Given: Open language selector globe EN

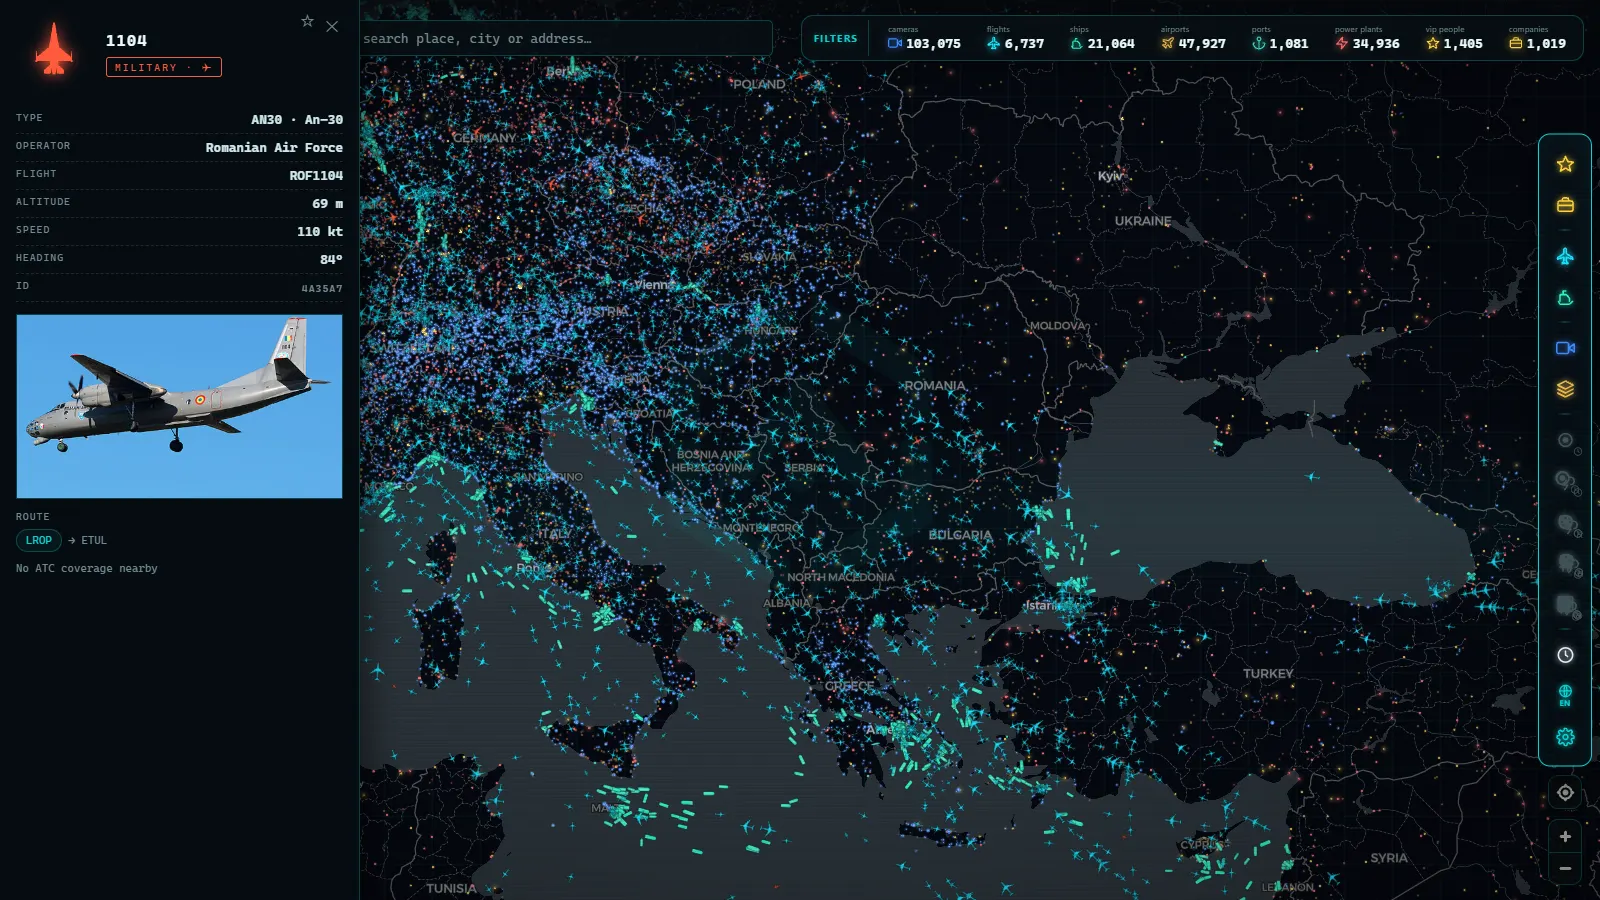Looking at the screenshot, I should click(x=1565, y=696).
